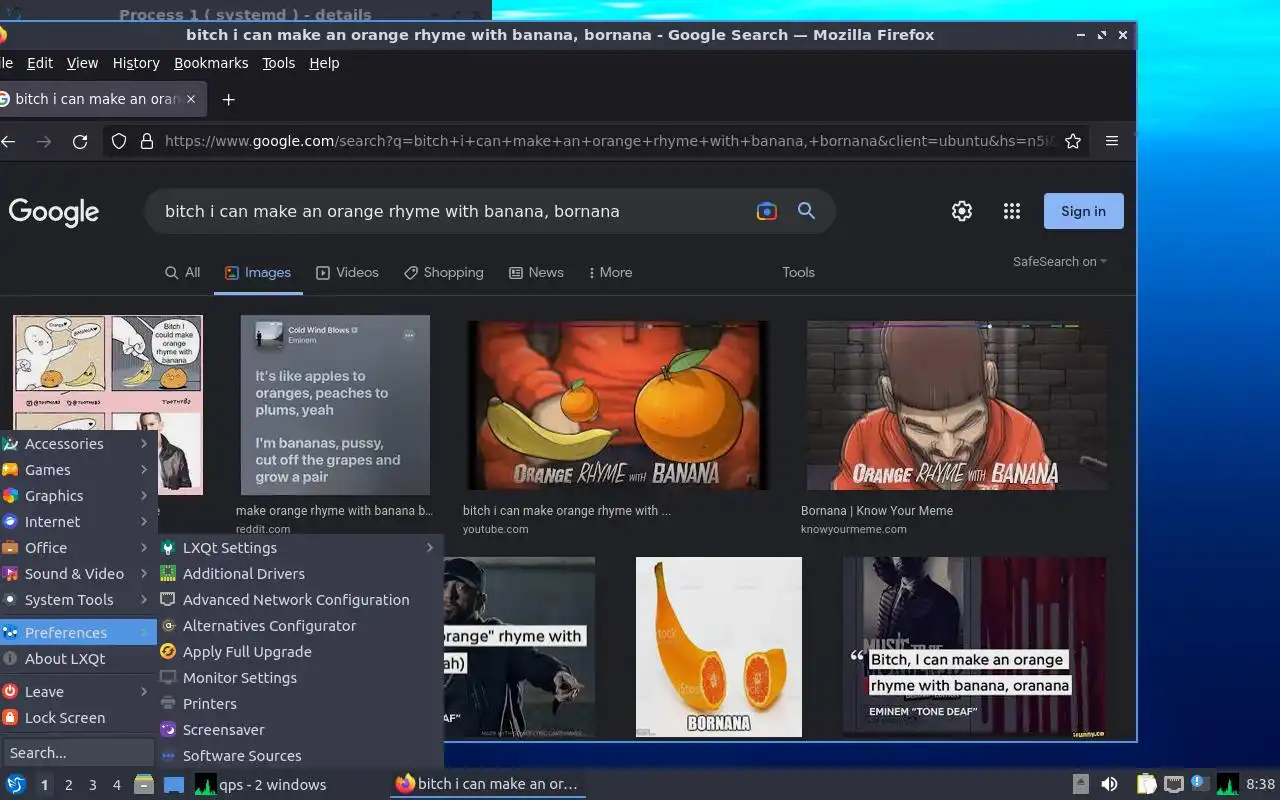Click the Apply Full Upgrade icon

pyautogui.click(x=168, y=652)
